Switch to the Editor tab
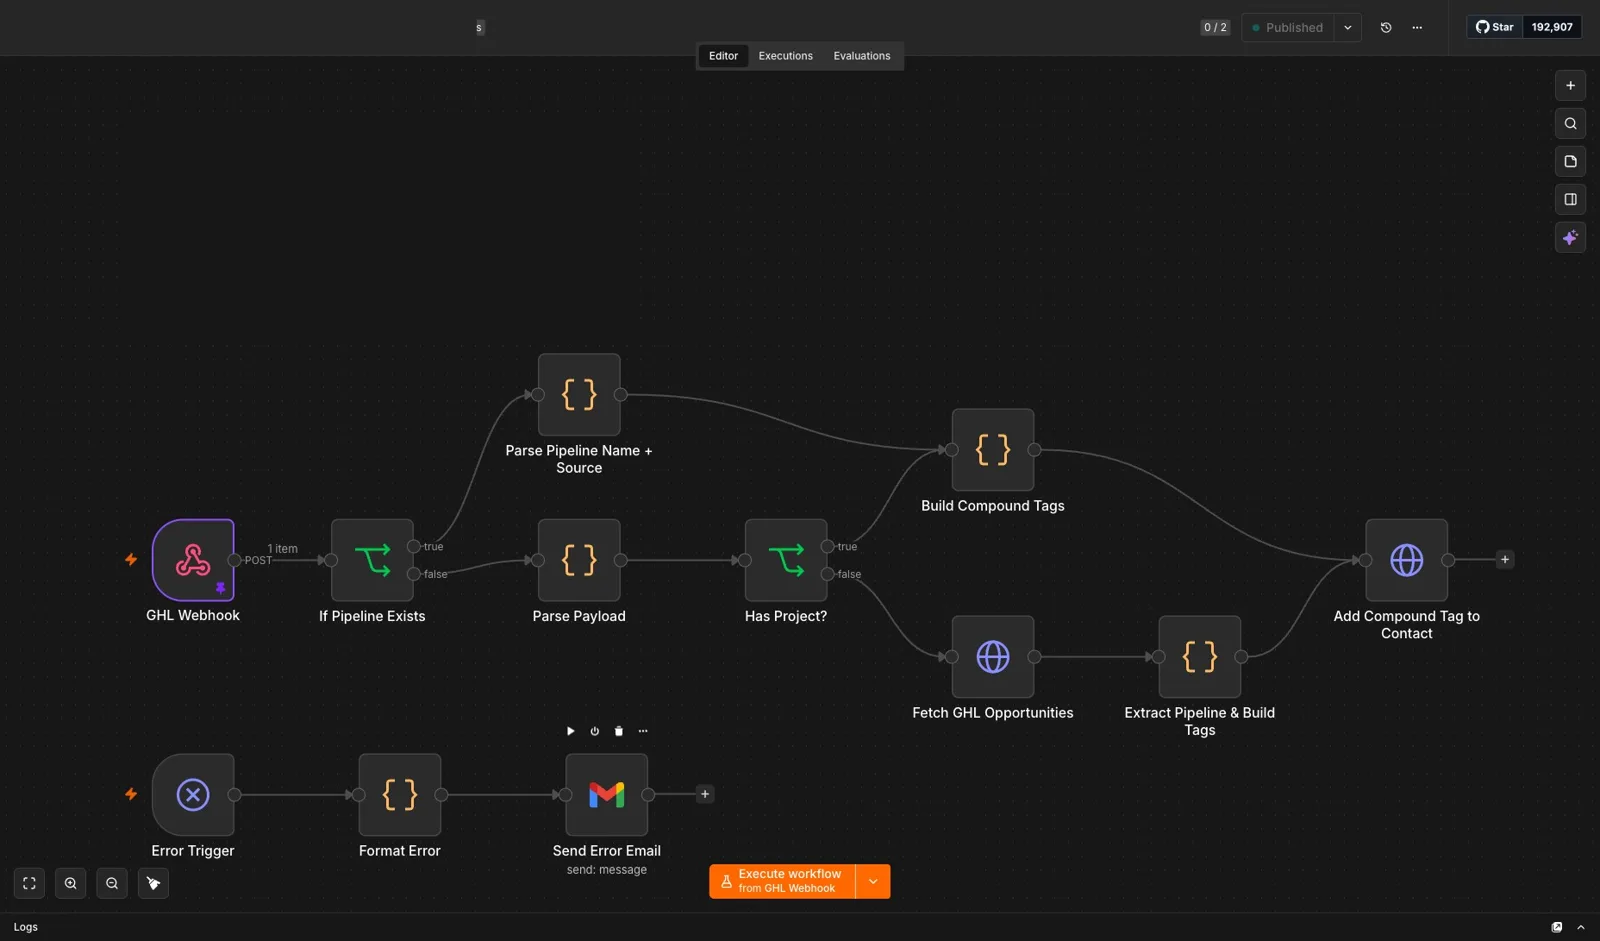 click(723, 56)
